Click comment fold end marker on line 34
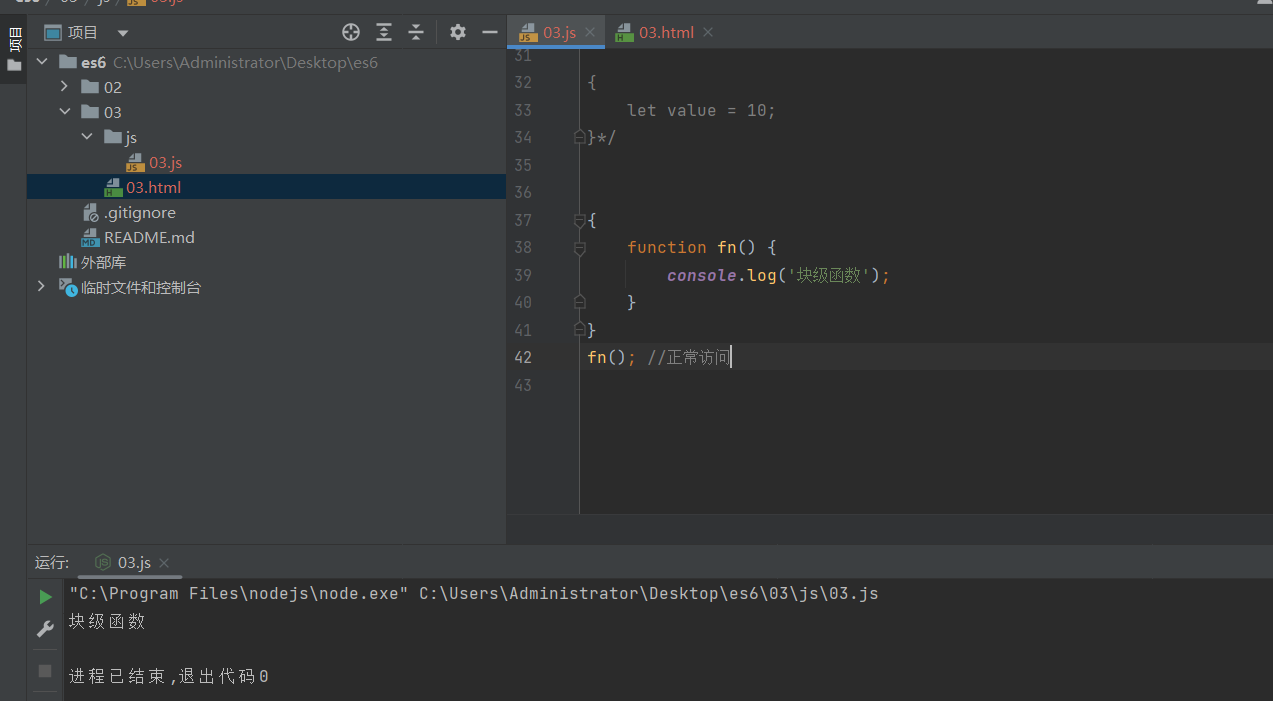 coord(580,137)
